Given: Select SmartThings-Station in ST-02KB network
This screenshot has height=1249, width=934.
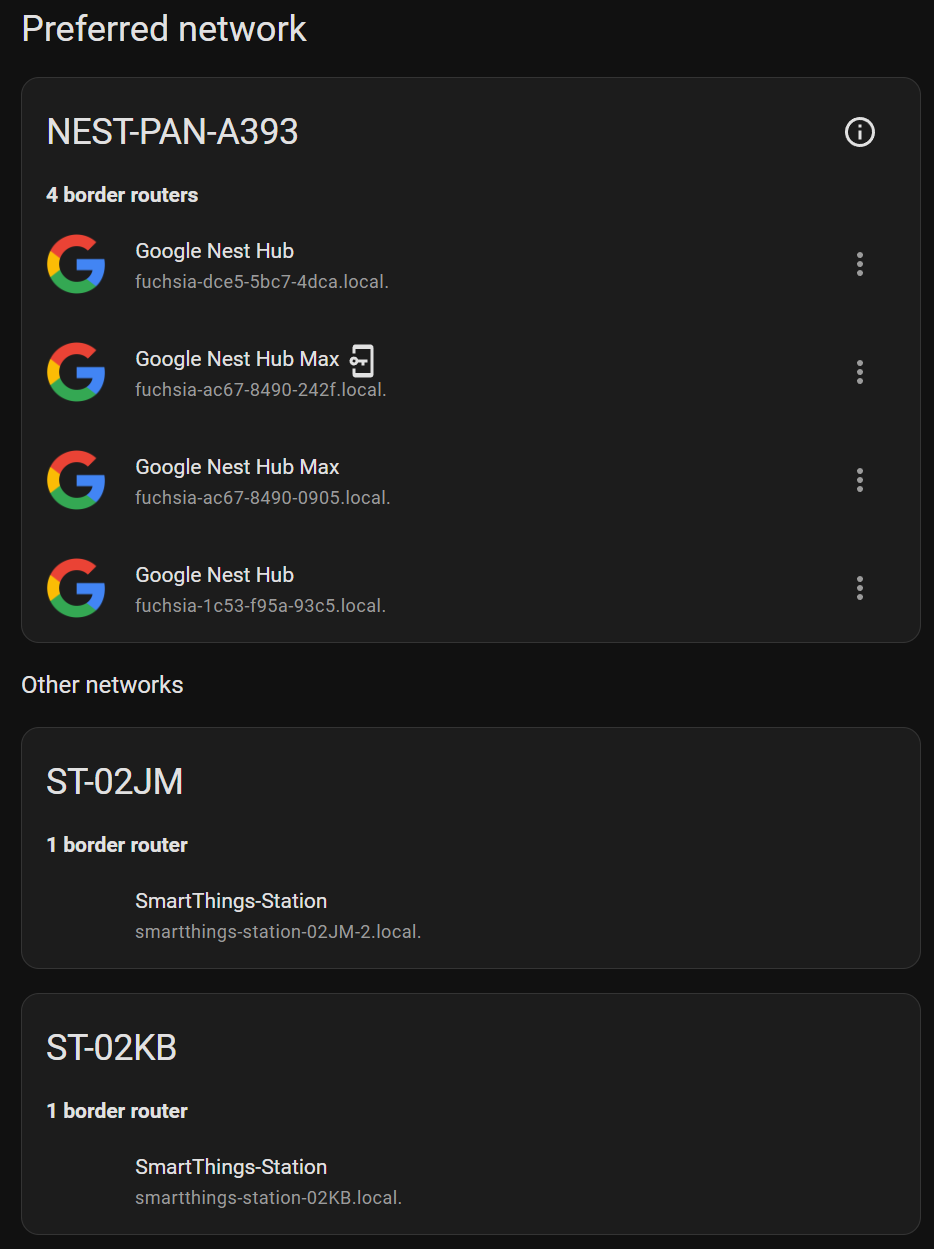Looking at the screenshot, I should click(x=231, y=1167).
